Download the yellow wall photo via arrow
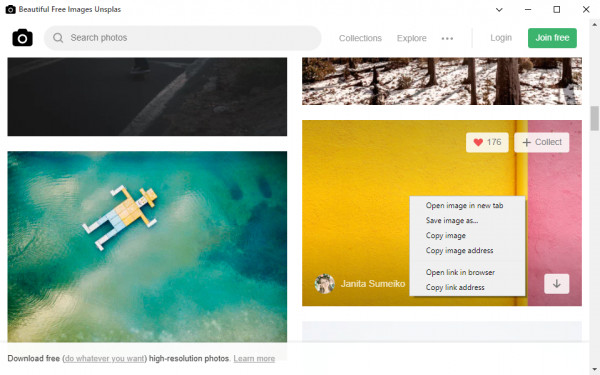Screen dimensions: 600x375 click(556, 284)
